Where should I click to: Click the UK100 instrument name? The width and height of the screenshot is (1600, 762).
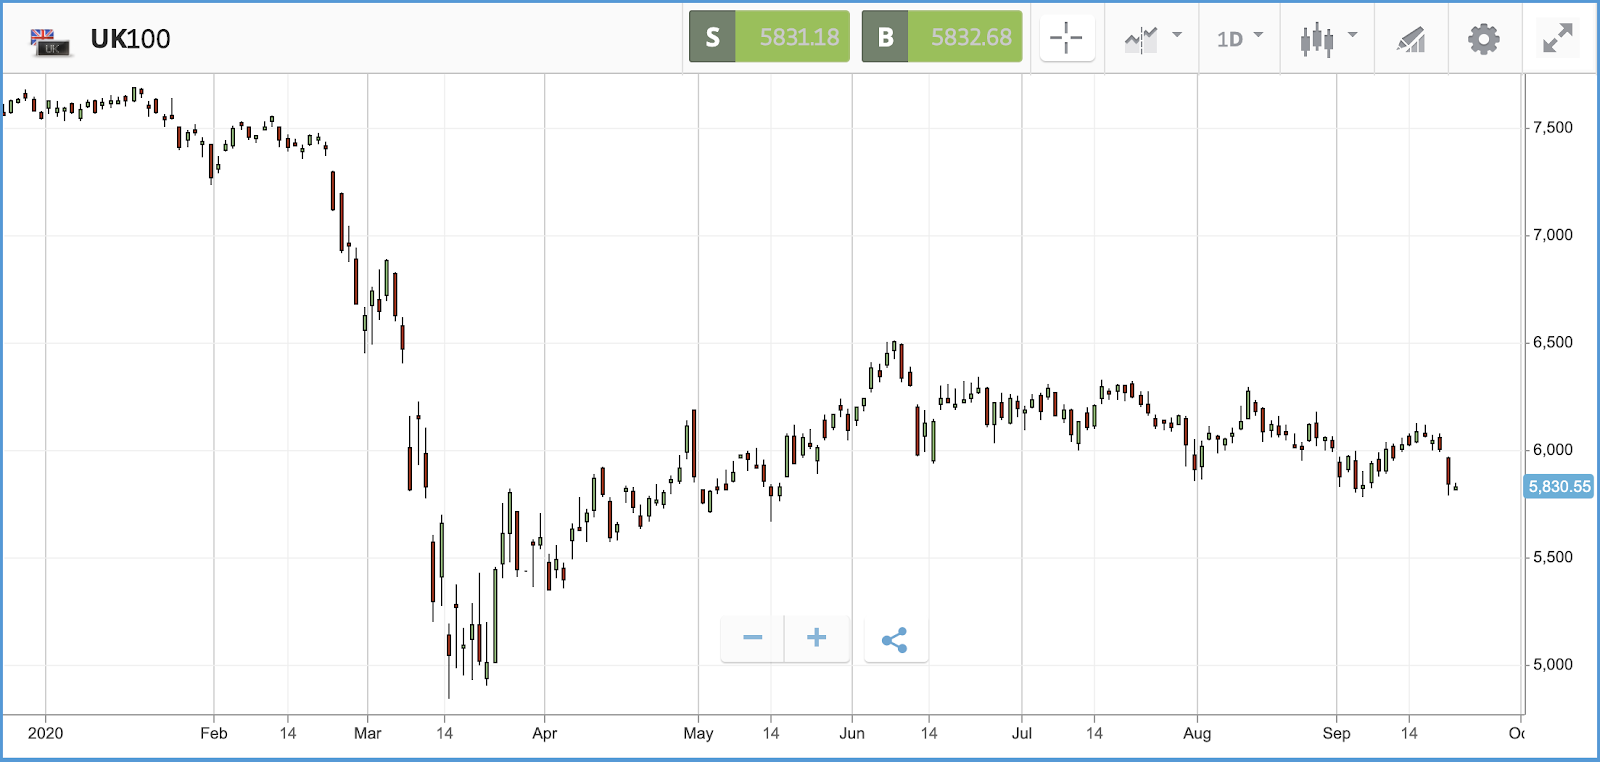click(130, 39)
